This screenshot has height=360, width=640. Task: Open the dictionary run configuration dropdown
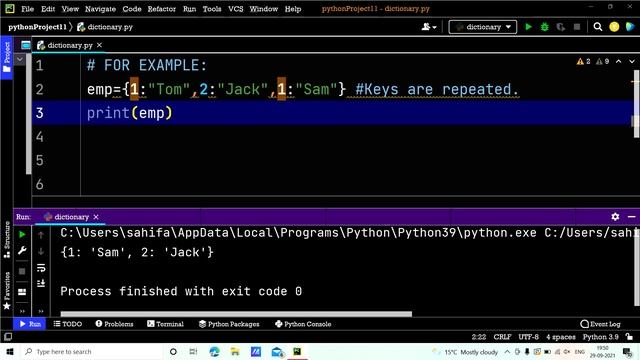pos(482,27)
